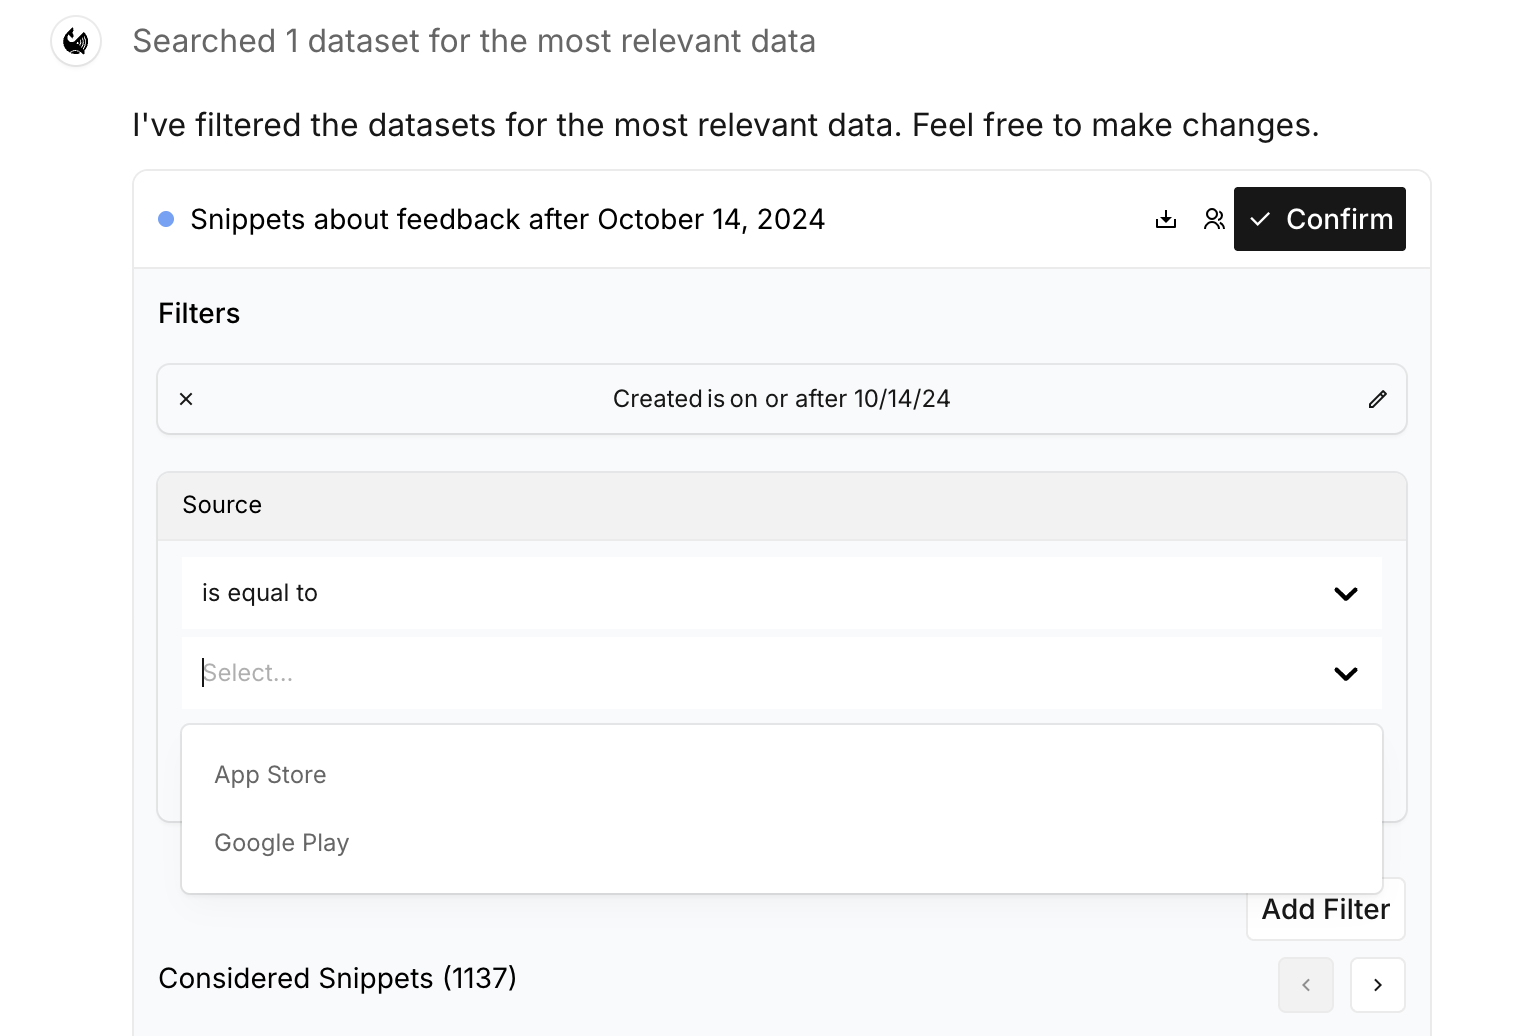1526x1036 pixels.
Task: Remove the Created date filter
Action: click(x=186, y=399)
